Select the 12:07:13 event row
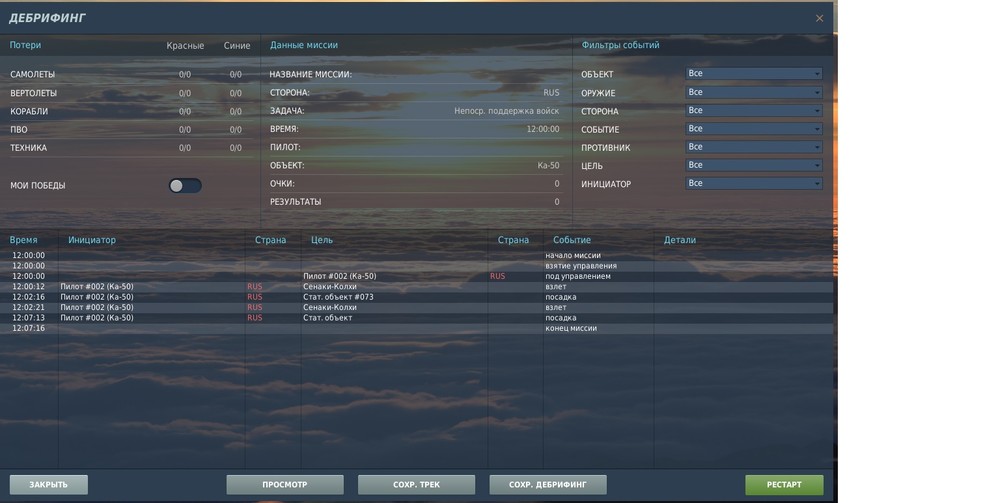 416,317
